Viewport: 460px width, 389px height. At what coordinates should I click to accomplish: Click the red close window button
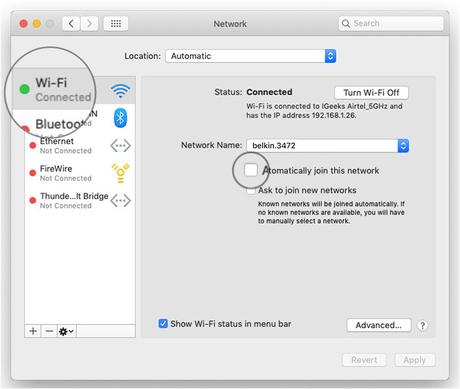(x=24, y=24)
